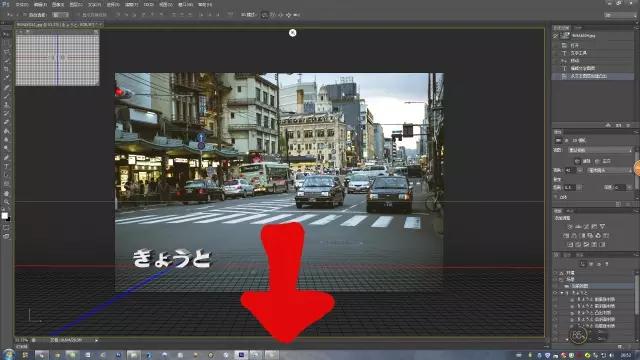Select the Lasso tool

pos(7,53)
